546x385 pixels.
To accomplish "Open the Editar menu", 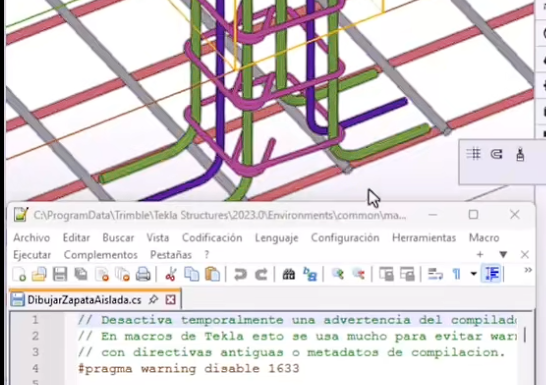I will coord(76,238).
